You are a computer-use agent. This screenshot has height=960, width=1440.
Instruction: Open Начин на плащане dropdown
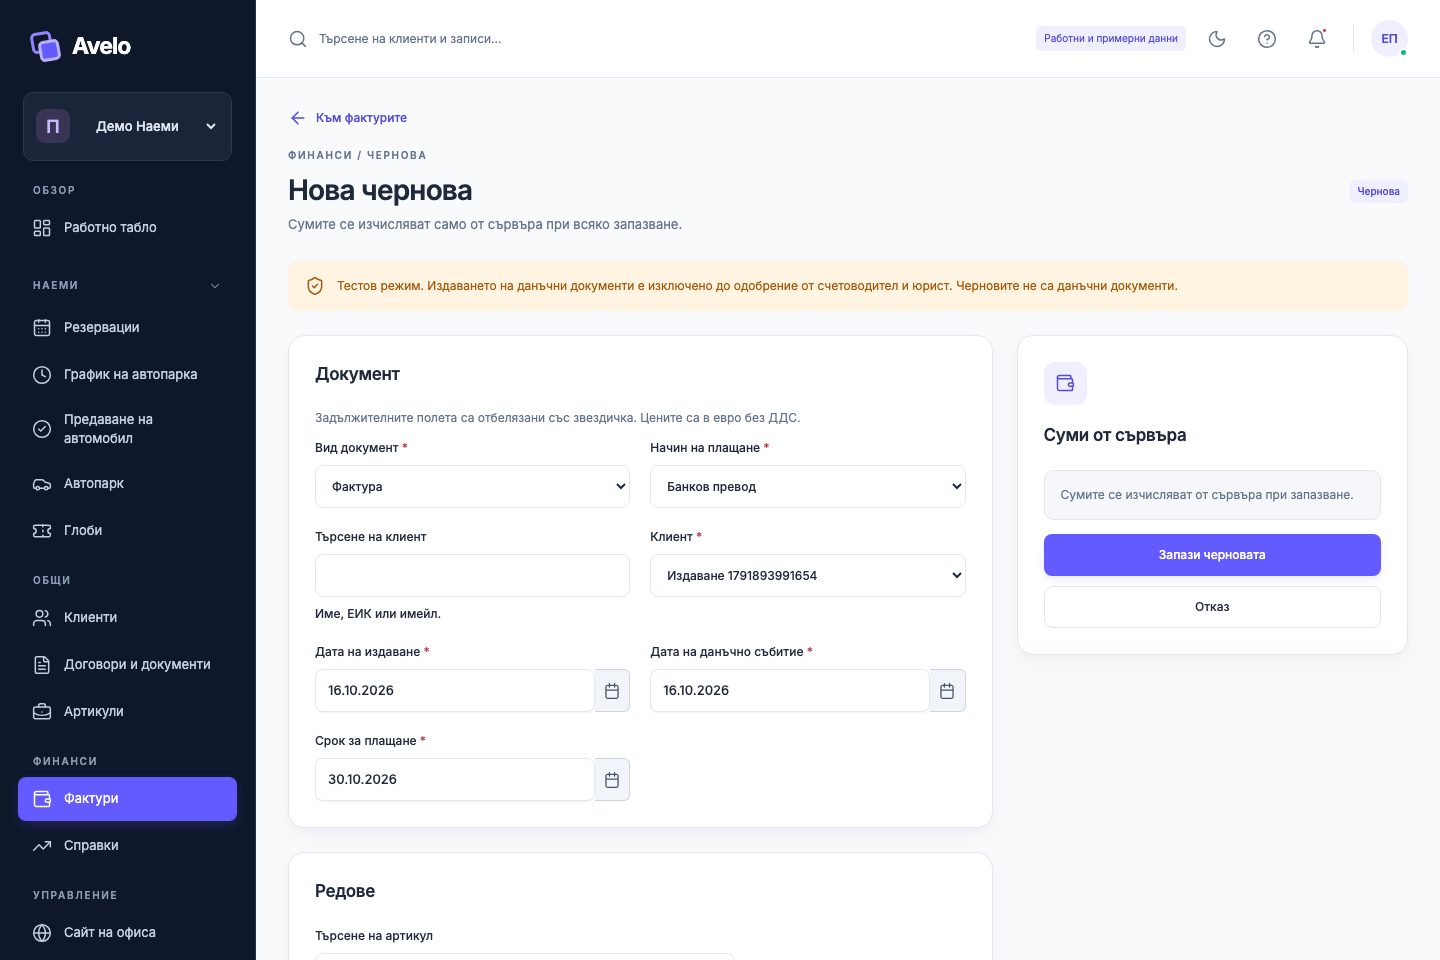(x=808, y=487)
